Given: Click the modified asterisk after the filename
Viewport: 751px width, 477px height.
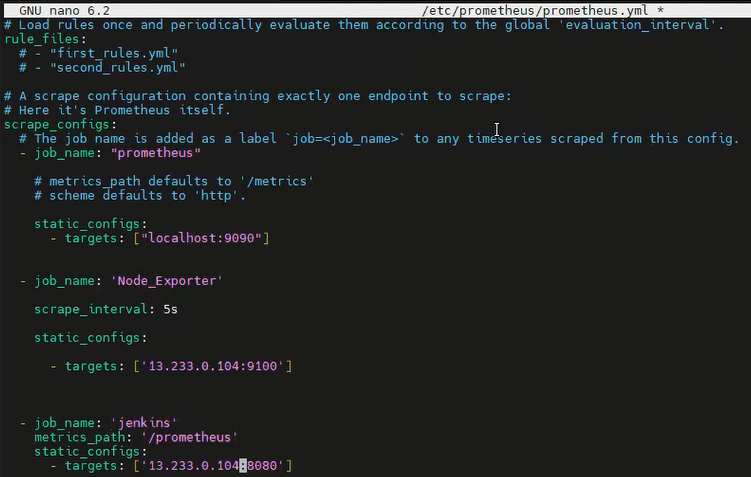Looking at the screenshot, I should 660,11.
